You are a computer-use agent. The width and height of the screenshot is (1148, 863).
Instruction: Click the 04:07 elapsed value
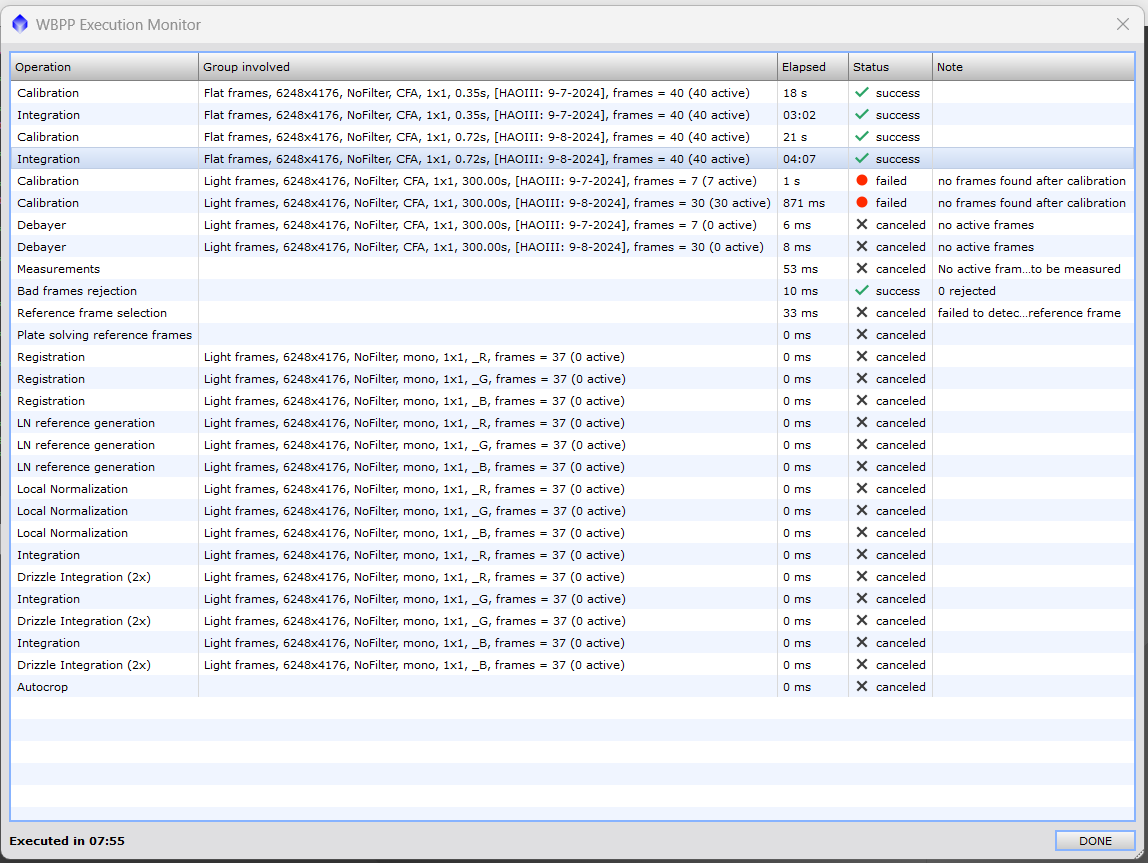[799, 159]
